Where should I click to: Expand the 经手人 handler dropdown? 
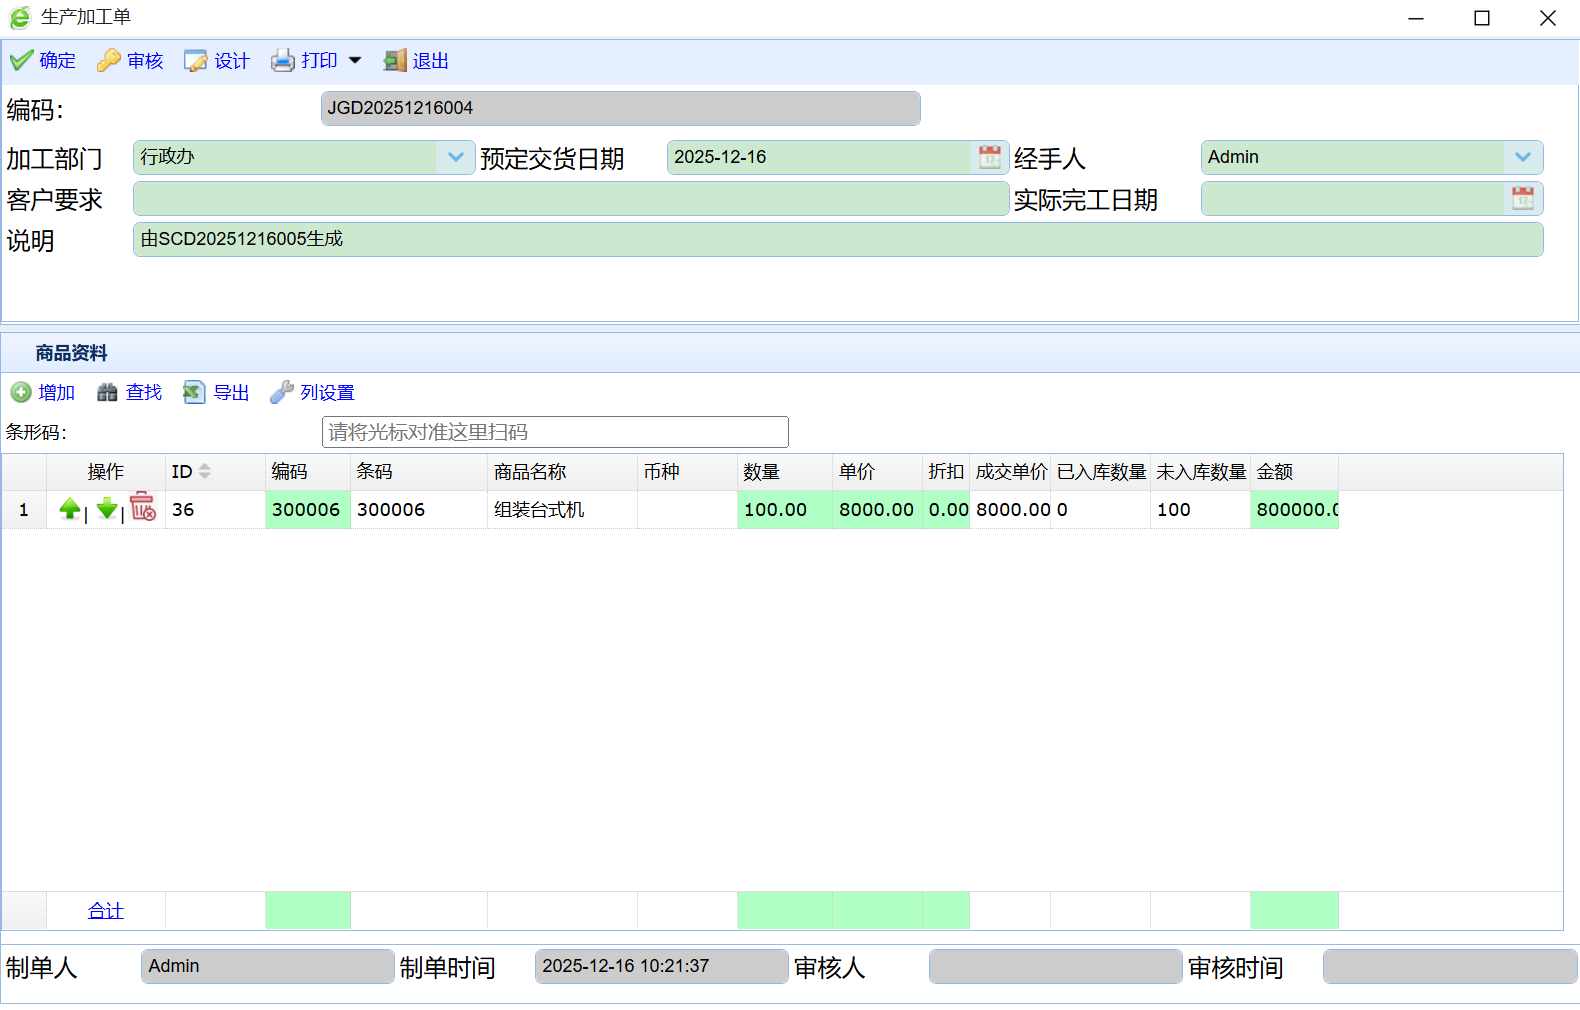pos(1522,157)
